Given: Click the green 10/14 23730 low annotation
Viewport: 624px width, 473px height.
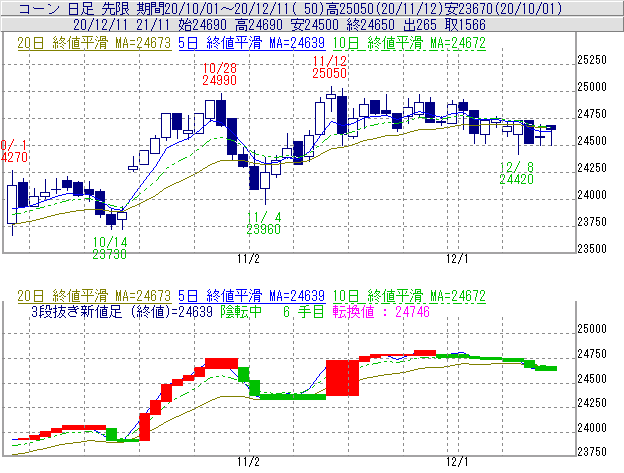Looking at the screenshot, I should coord(109,248).
